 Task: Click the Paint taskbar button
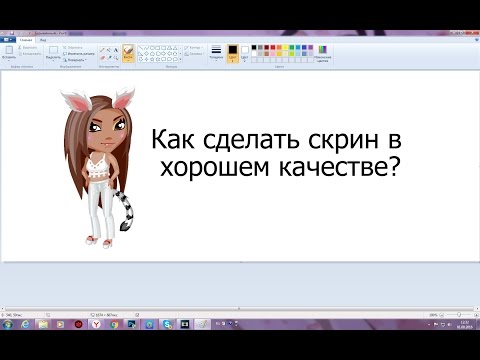pyautogui.click(x=203, y=324)
